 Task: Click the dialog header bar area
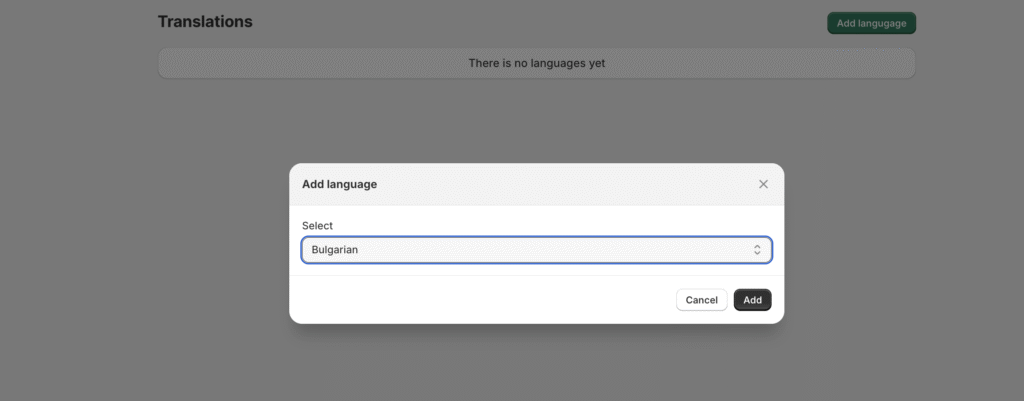click(x=536, y=184)
